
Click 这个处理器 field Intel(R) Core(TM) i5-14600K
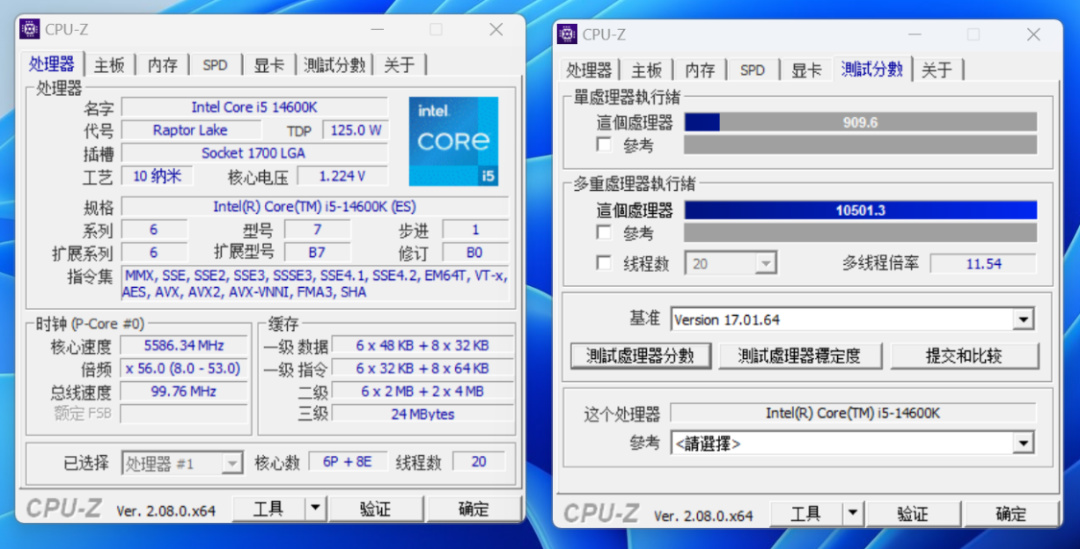pos(853,413)
